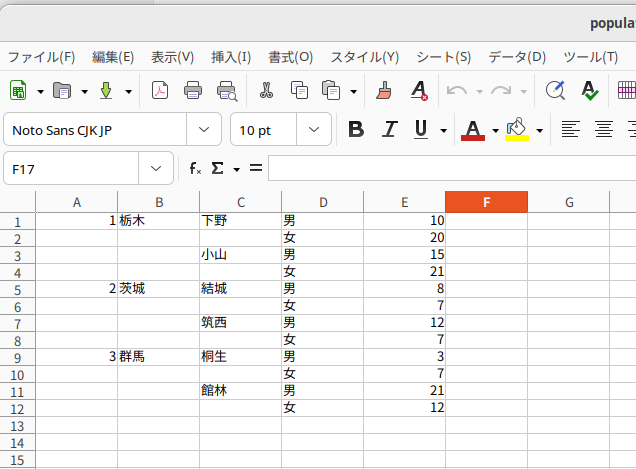
Task: Expand the Name Box dropdown
Action: click(156, 168)
